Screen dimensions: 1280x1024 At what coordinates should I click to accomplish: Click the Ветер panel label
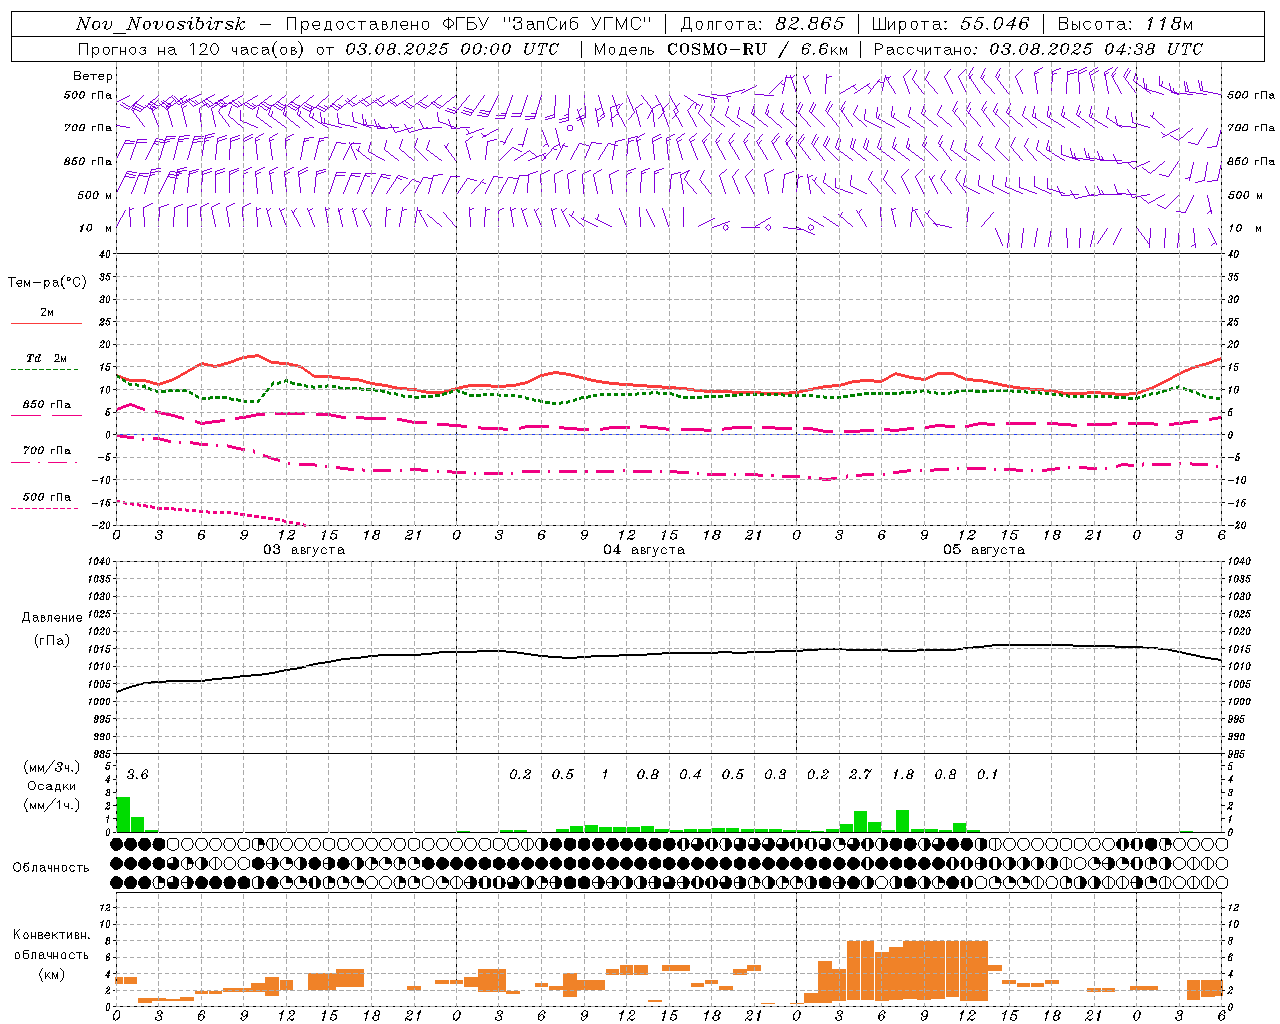[93, 76]
